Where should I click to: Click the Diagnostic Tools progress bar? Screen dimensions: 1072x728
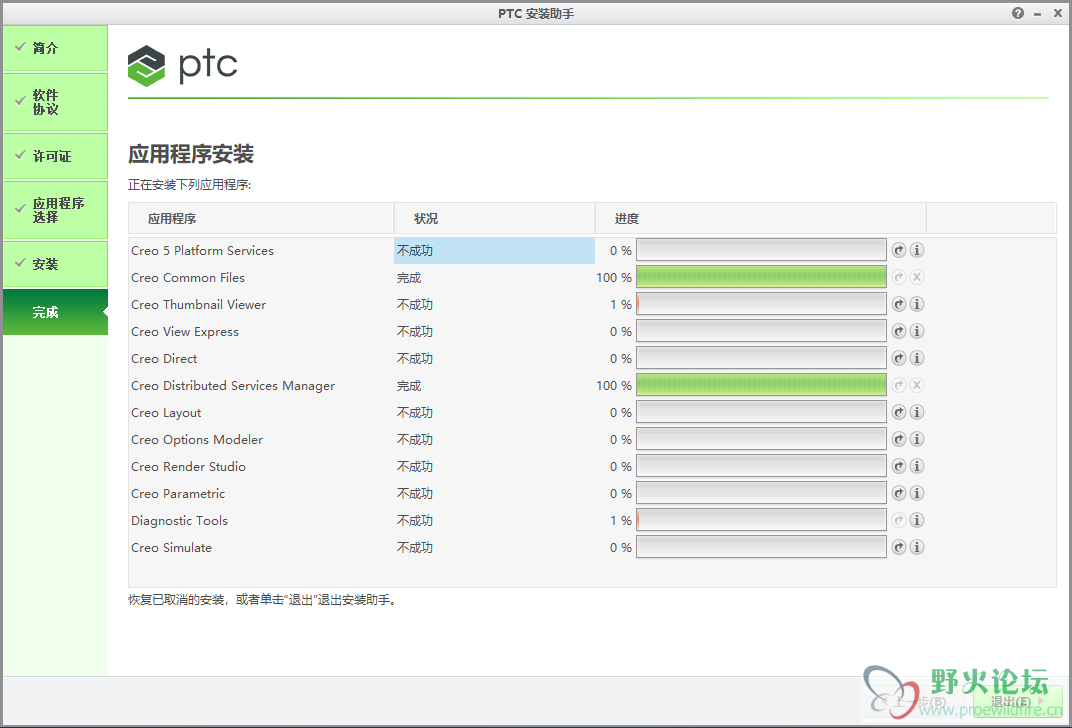[x=762, y=520]
